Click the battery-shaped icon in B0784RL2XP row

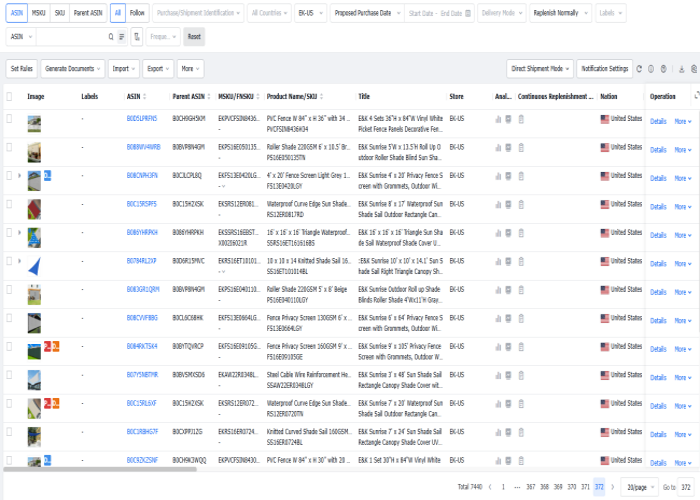coord(521,262)
